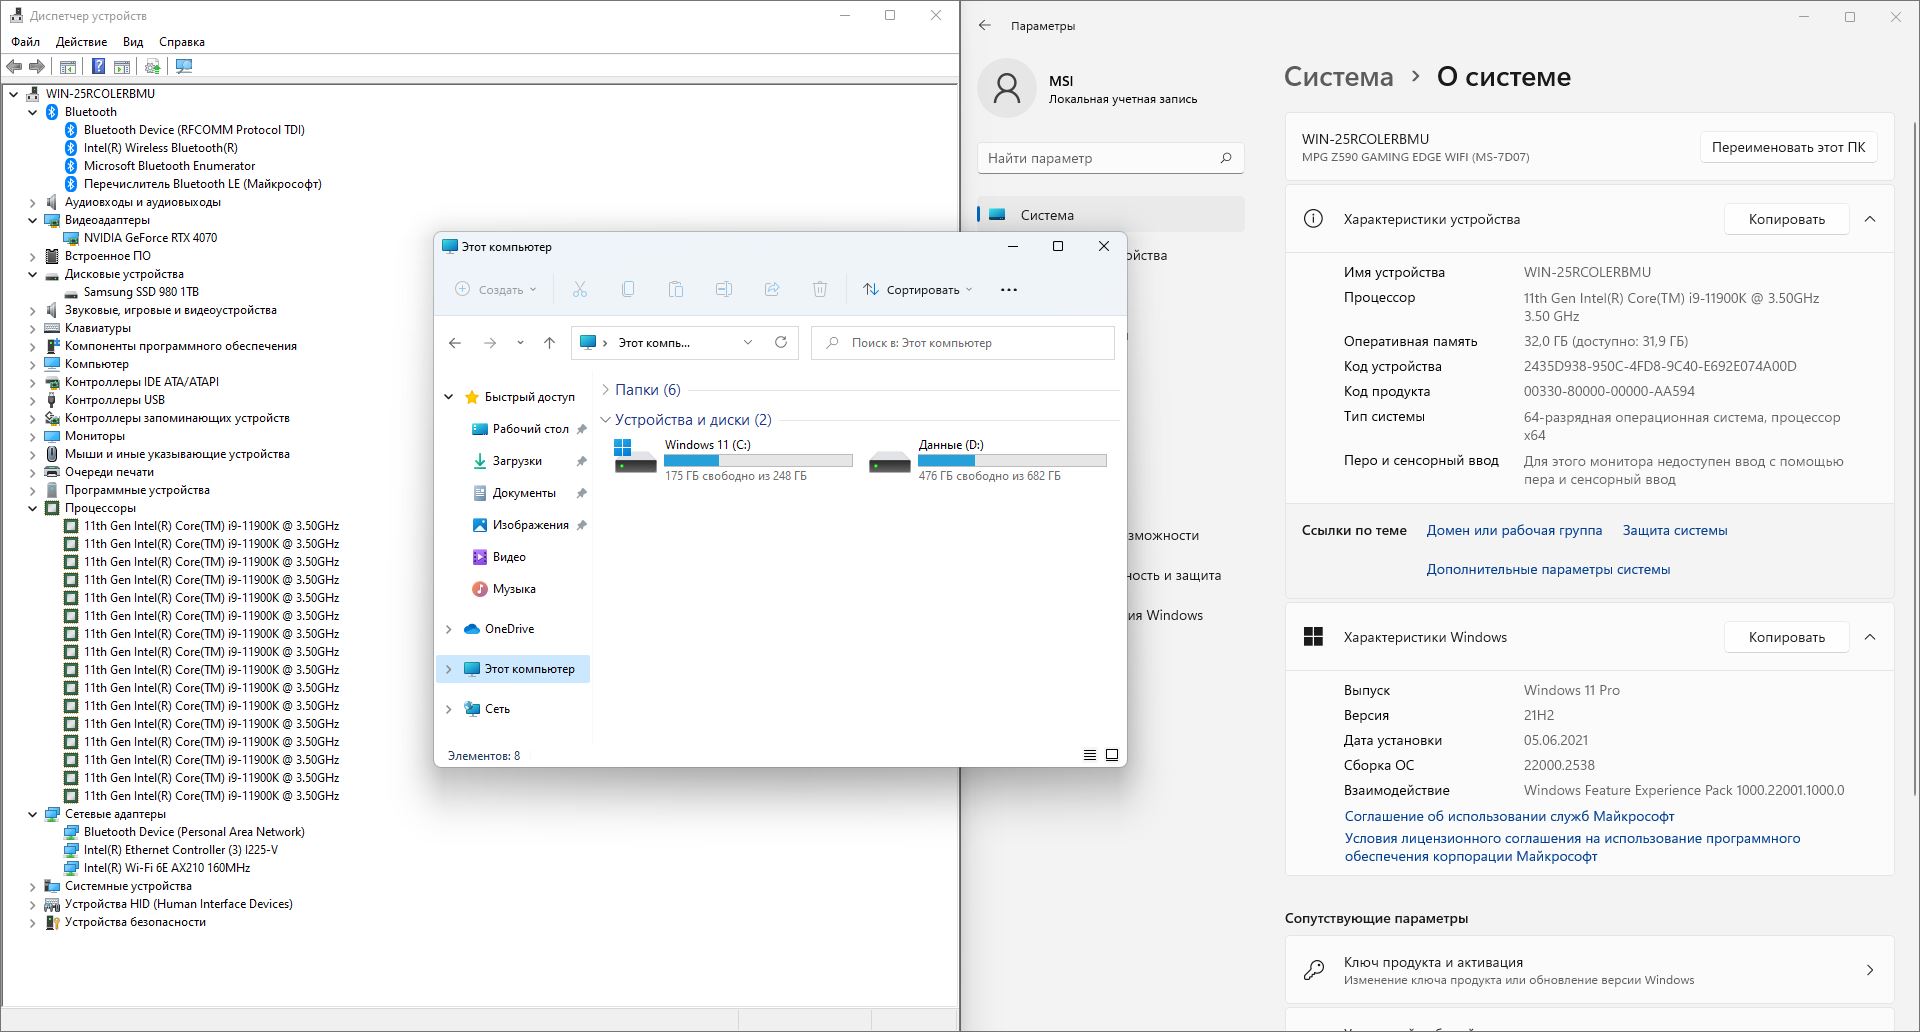
Task: Select NVIDIA GeForce RTX 4070 device
Action: [150, 238]
